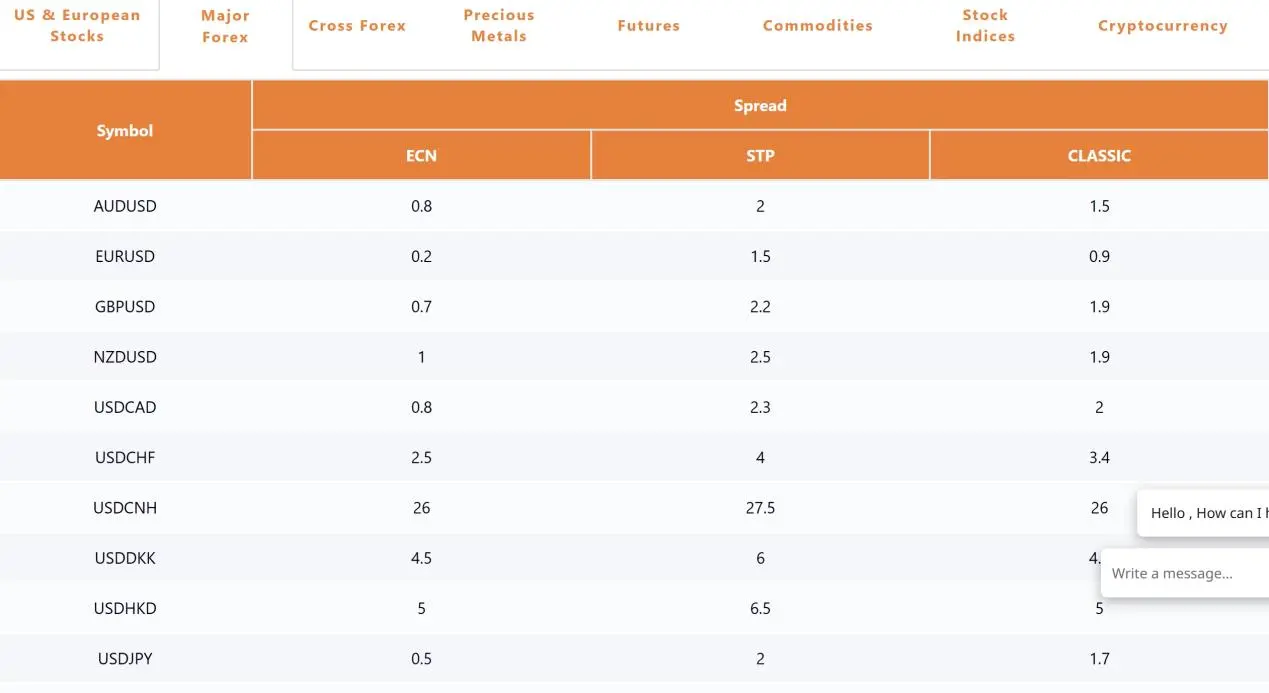This screenshot has width=1269, height=693.
Task: Click the USDCHF ECN spread value 2.5
Action: [x=421, y=458]
